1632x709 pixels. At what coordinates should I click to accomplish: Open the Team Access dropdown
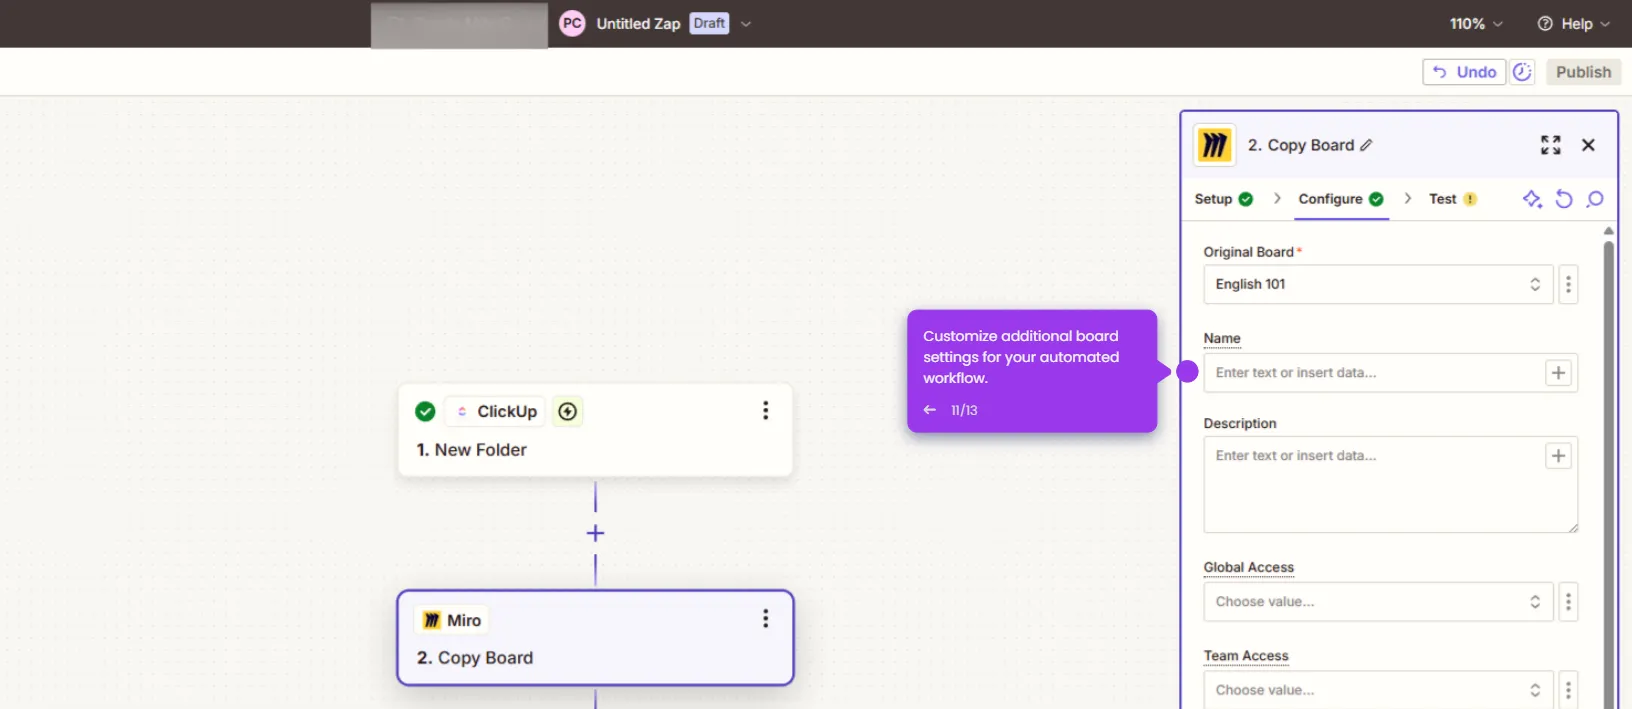point(1378,690)
